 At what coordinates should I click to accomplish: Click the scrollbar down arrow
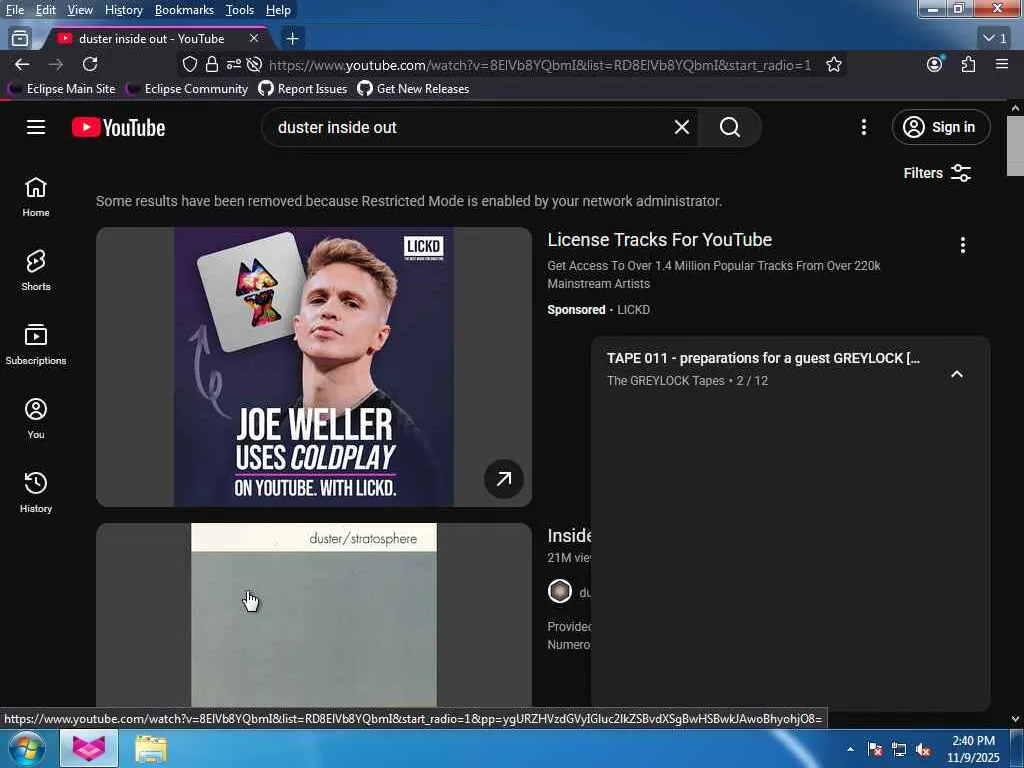tap(1015, 719)
